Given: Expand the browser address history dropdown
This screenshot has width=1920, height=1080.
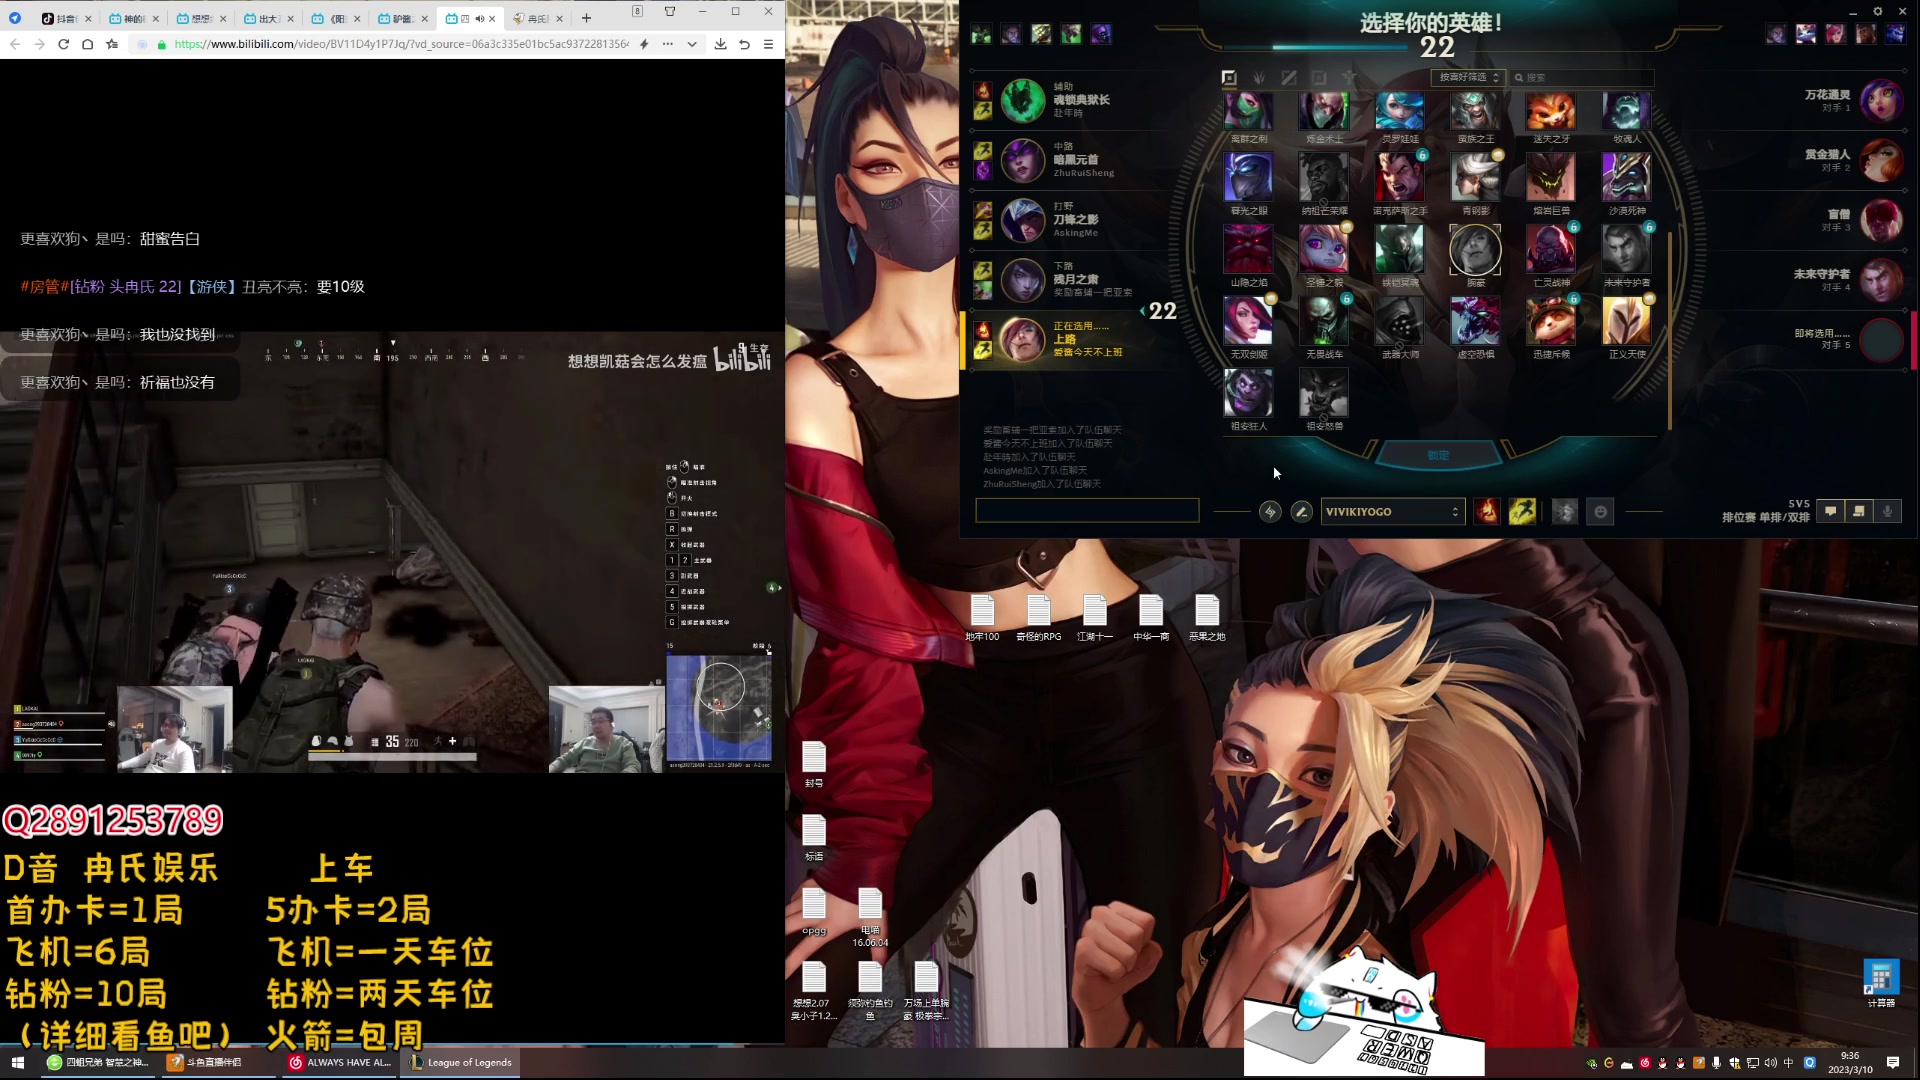Looking at the screenshot, I should 691,44.
